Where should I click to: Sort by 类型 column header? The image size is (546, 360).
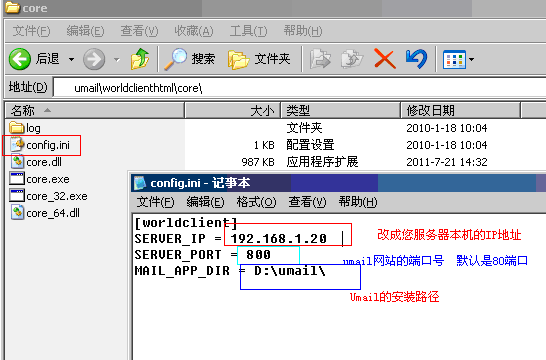coord(340,111)
